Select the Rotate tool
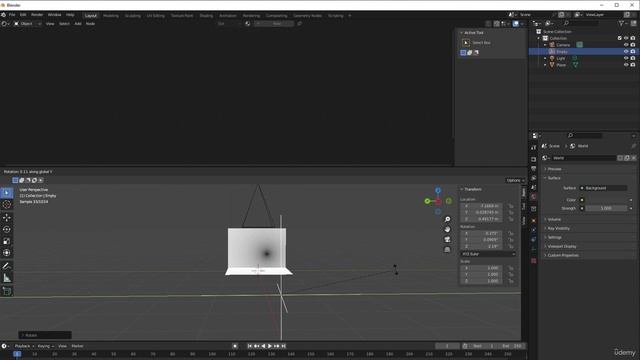This screenshot has width=640, height=360. point(7,229)
